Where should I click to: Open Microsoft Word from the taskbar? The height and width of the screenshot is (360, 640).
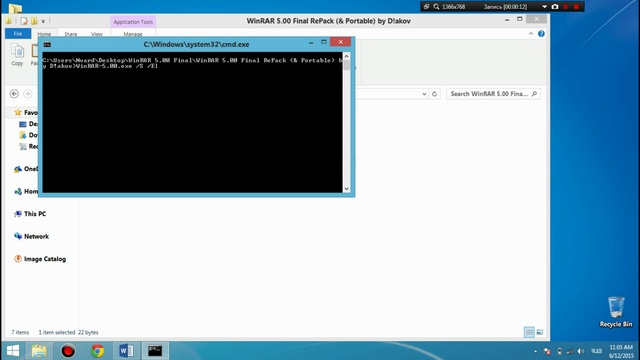(126, 351)
